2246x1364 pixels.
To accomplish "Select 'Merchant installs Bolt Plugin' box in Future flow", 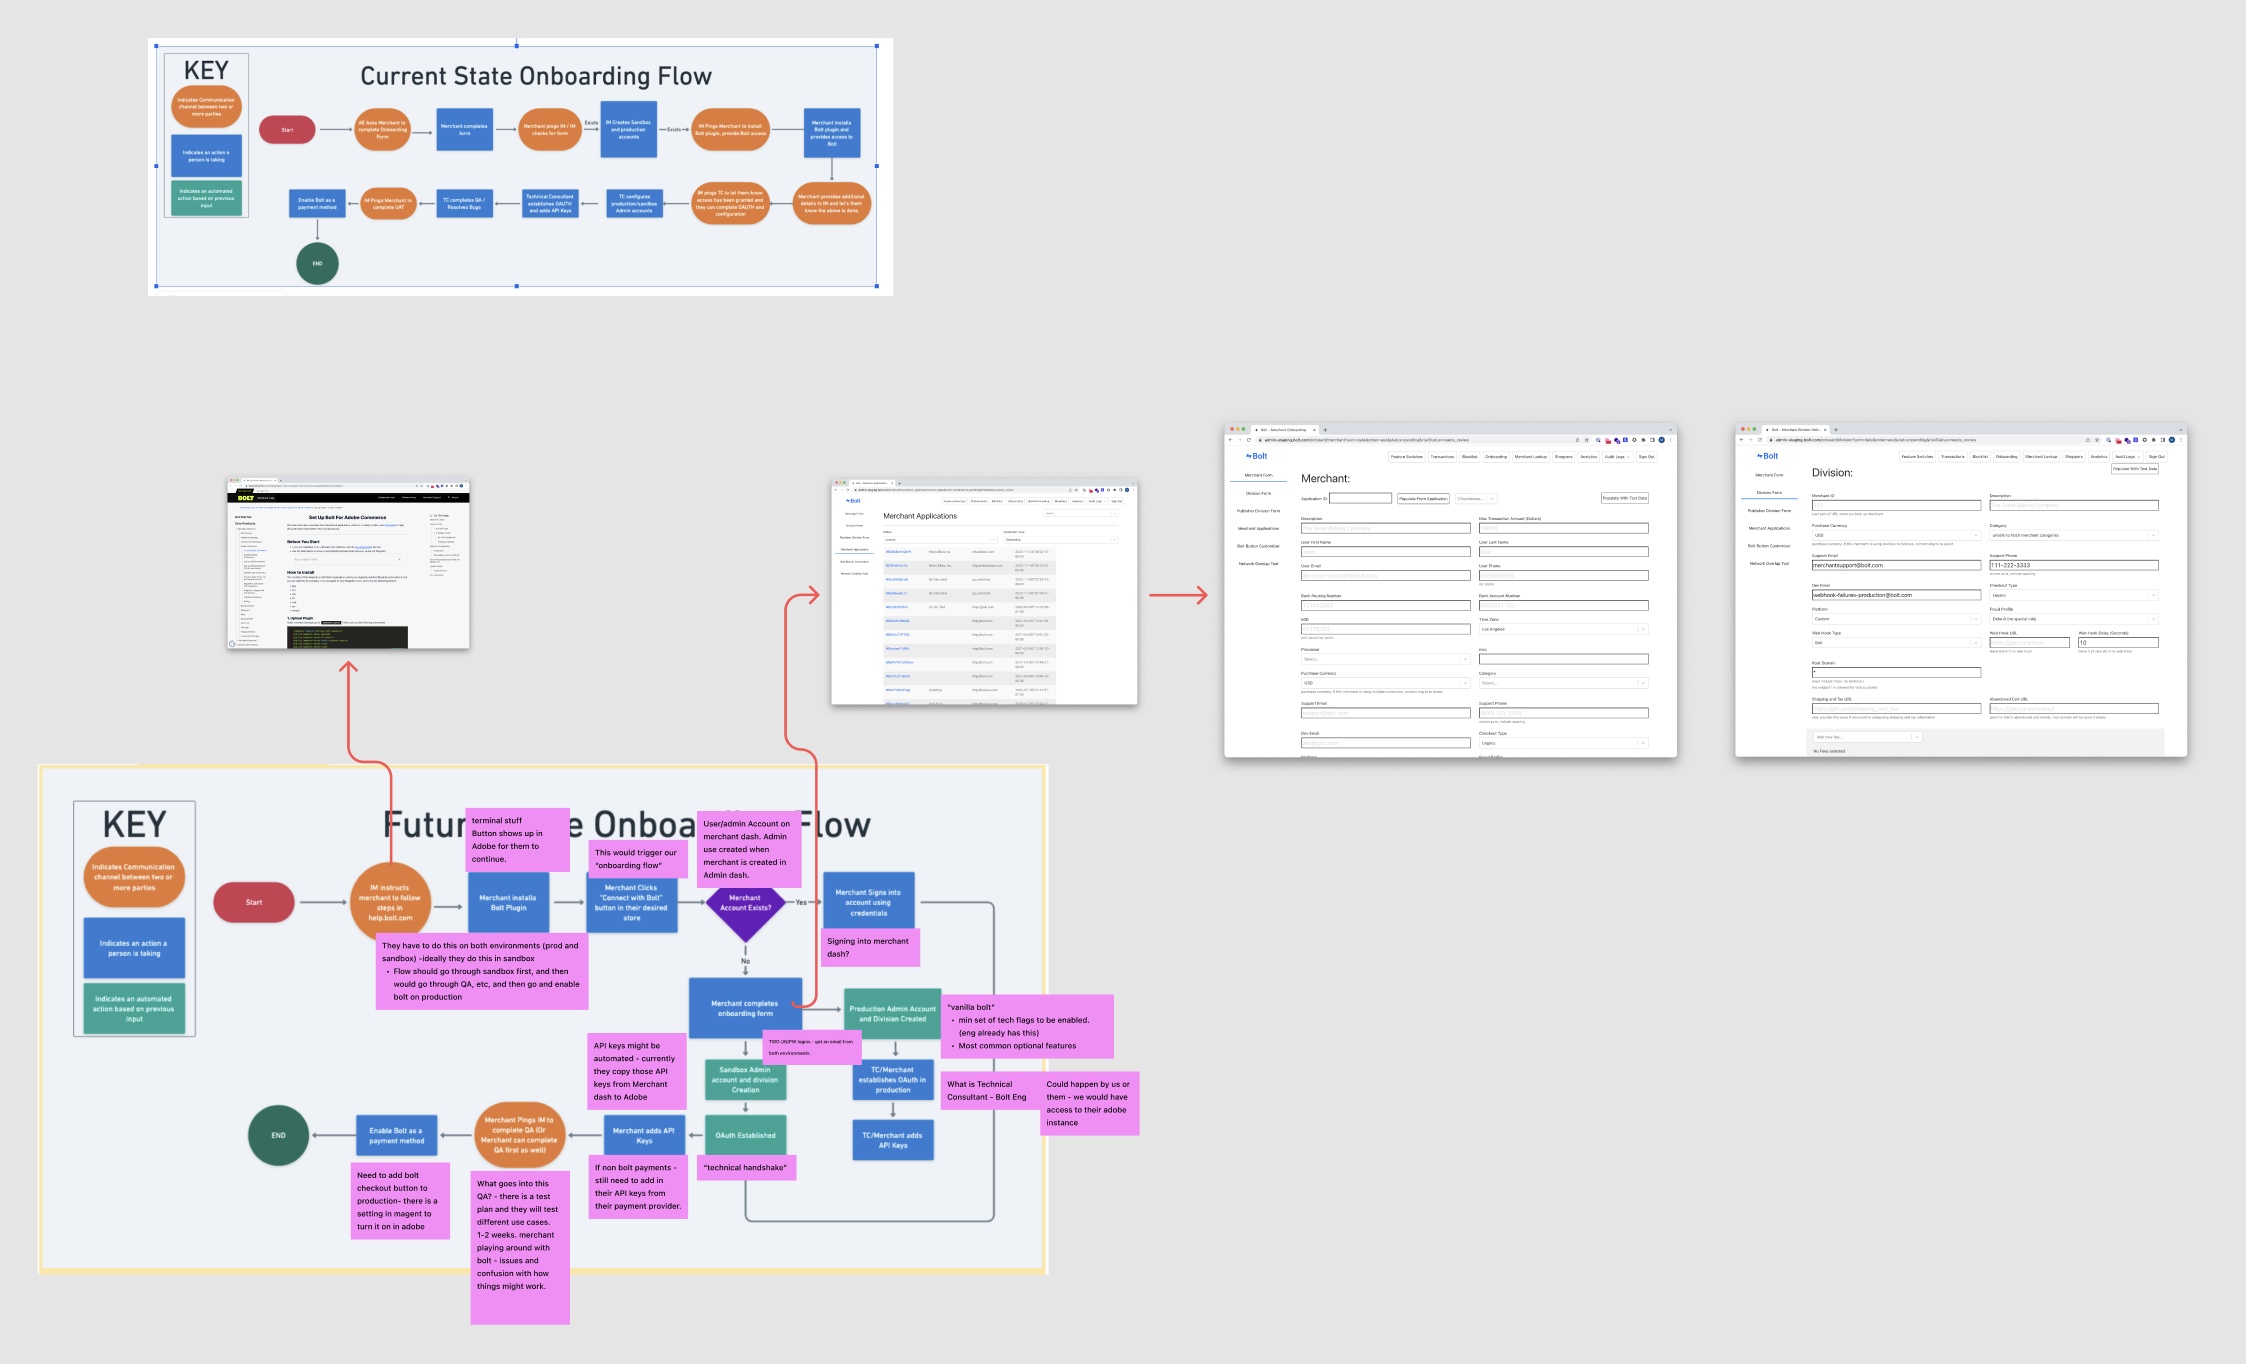I will coord(508,903).
